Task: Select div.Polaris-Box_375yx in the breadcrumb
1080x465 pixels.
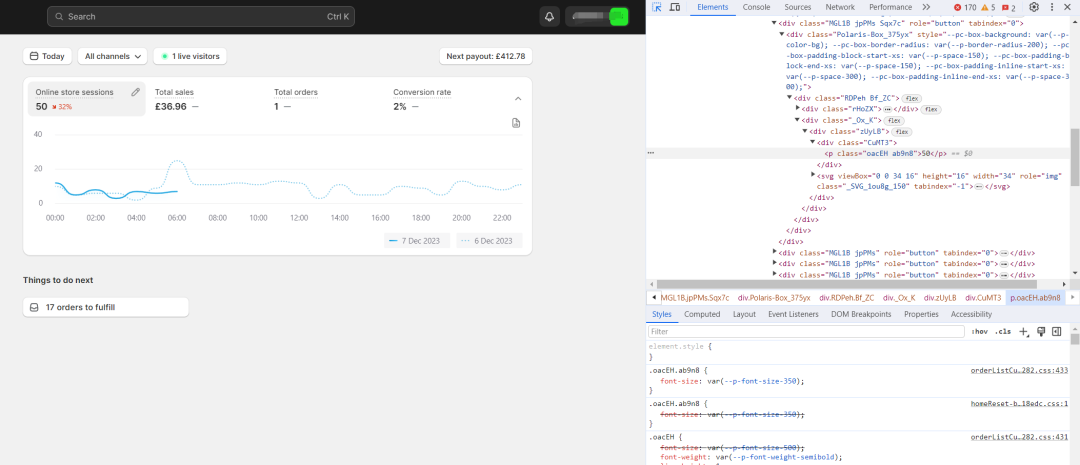Action: click(x=775, y=298)
